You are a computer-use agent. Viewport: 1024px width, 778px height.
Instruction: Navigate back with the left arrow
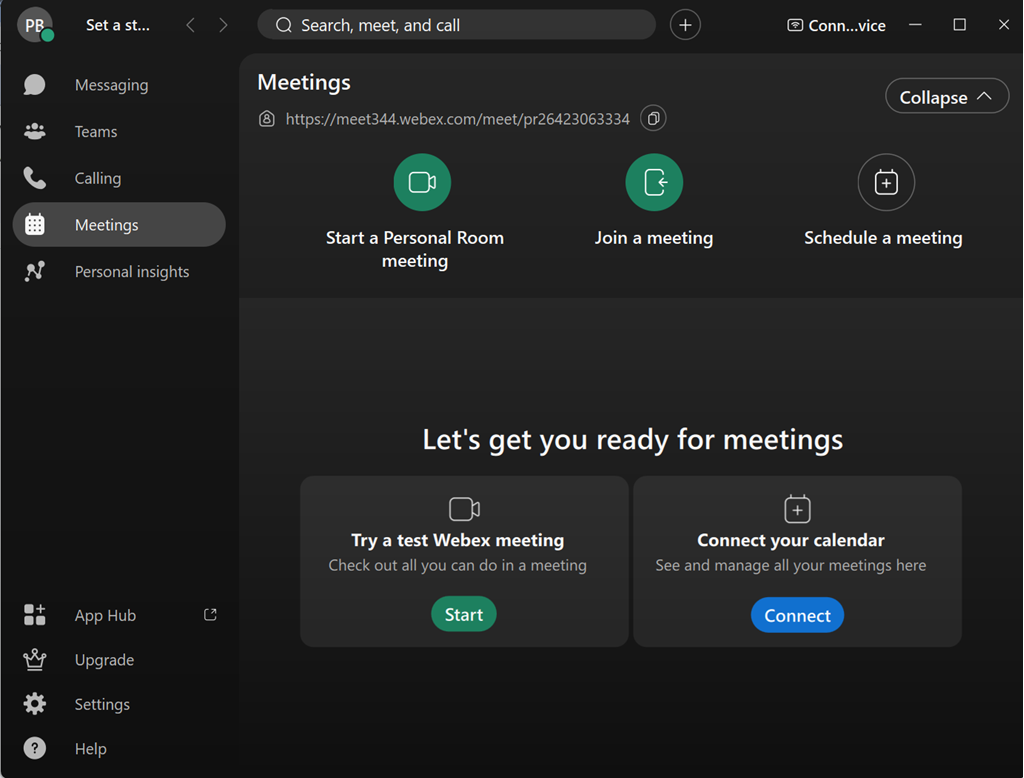click(x=190, y=25)
